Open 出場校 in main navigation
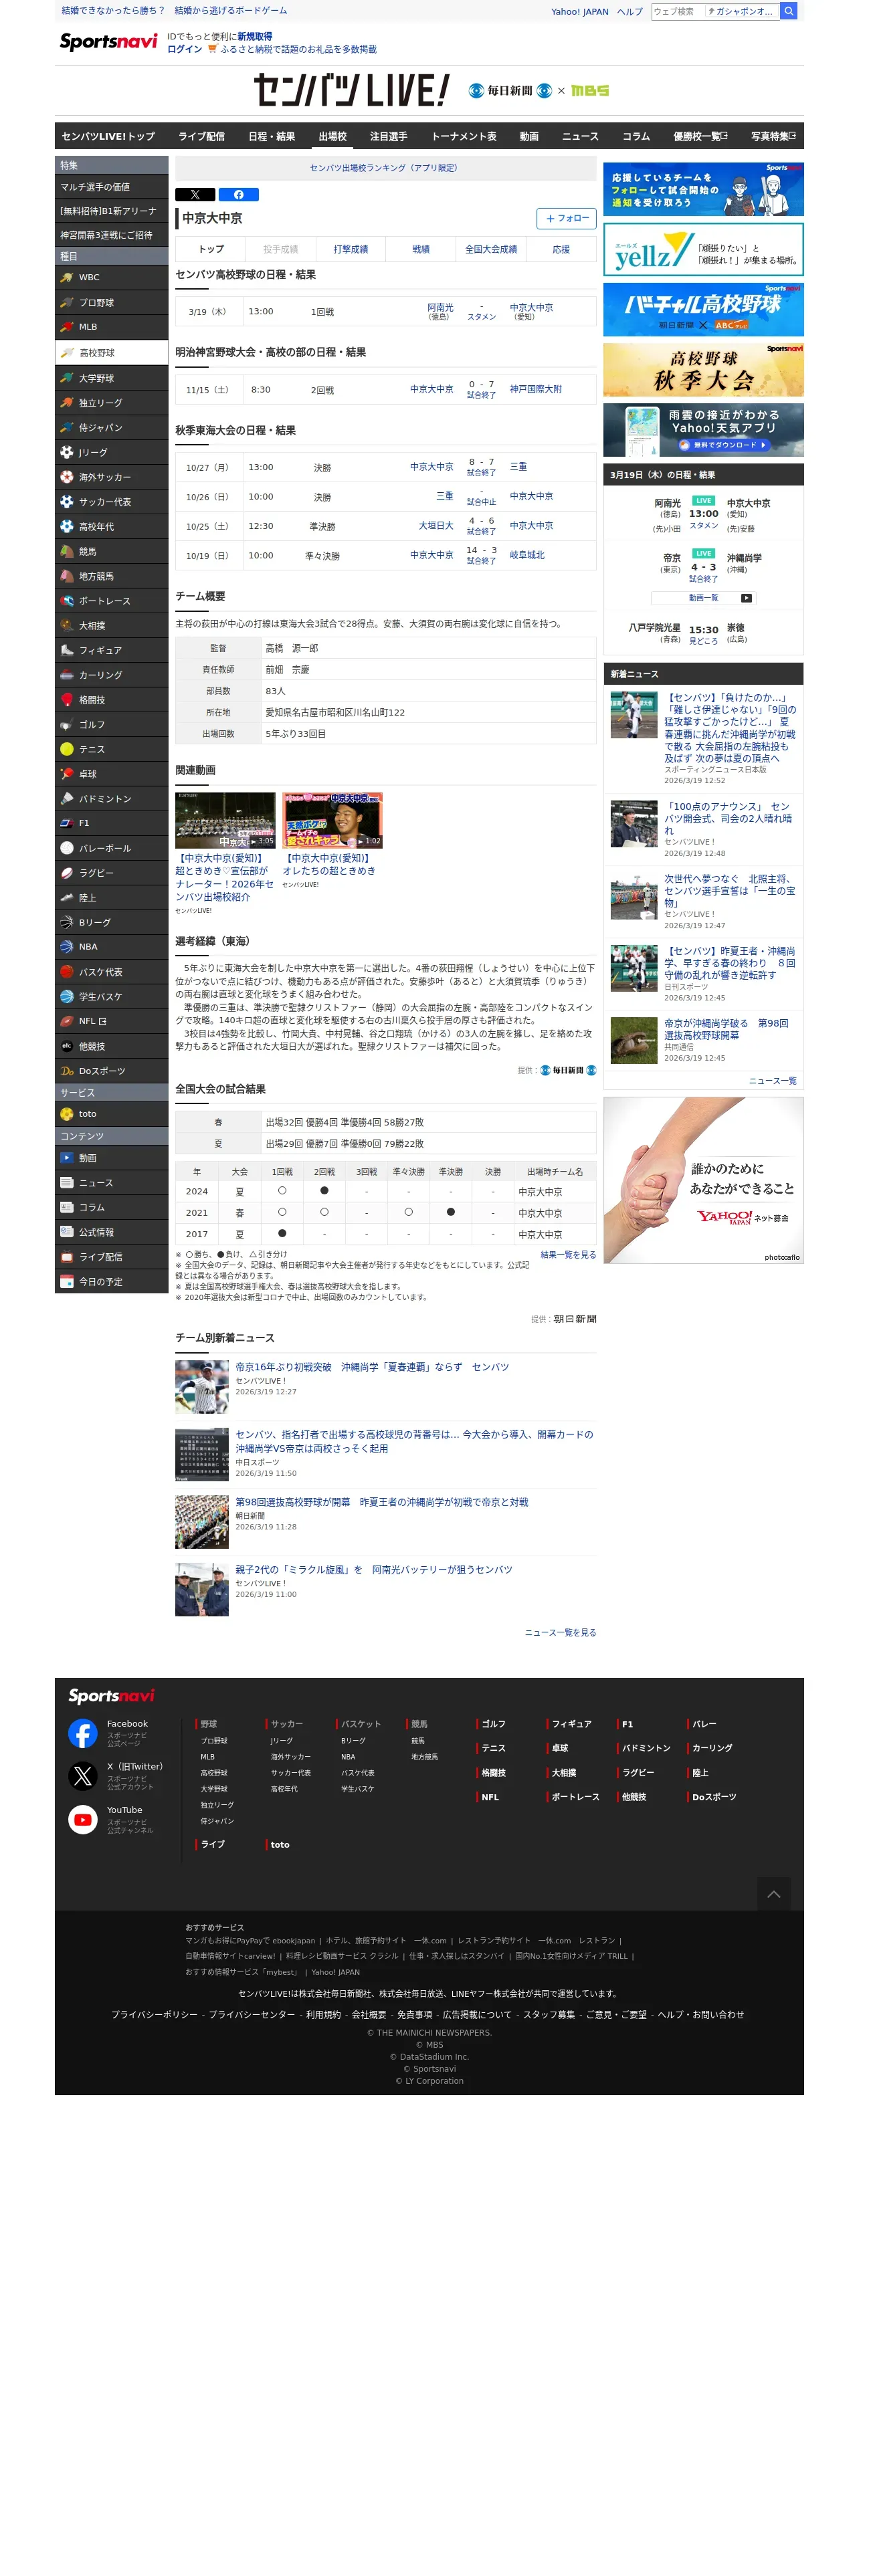Image resolution: width=871 pixels, height=2576 pixels. pyautogui.click(x=332, y=136)
